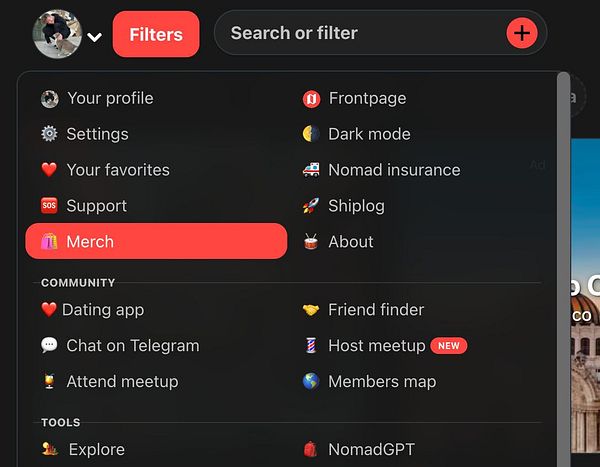The width and height of the screenshot is (600, 467).
Task: Open Chat on Telegram link
Action: pyautogui.click(x=121, y=346)
